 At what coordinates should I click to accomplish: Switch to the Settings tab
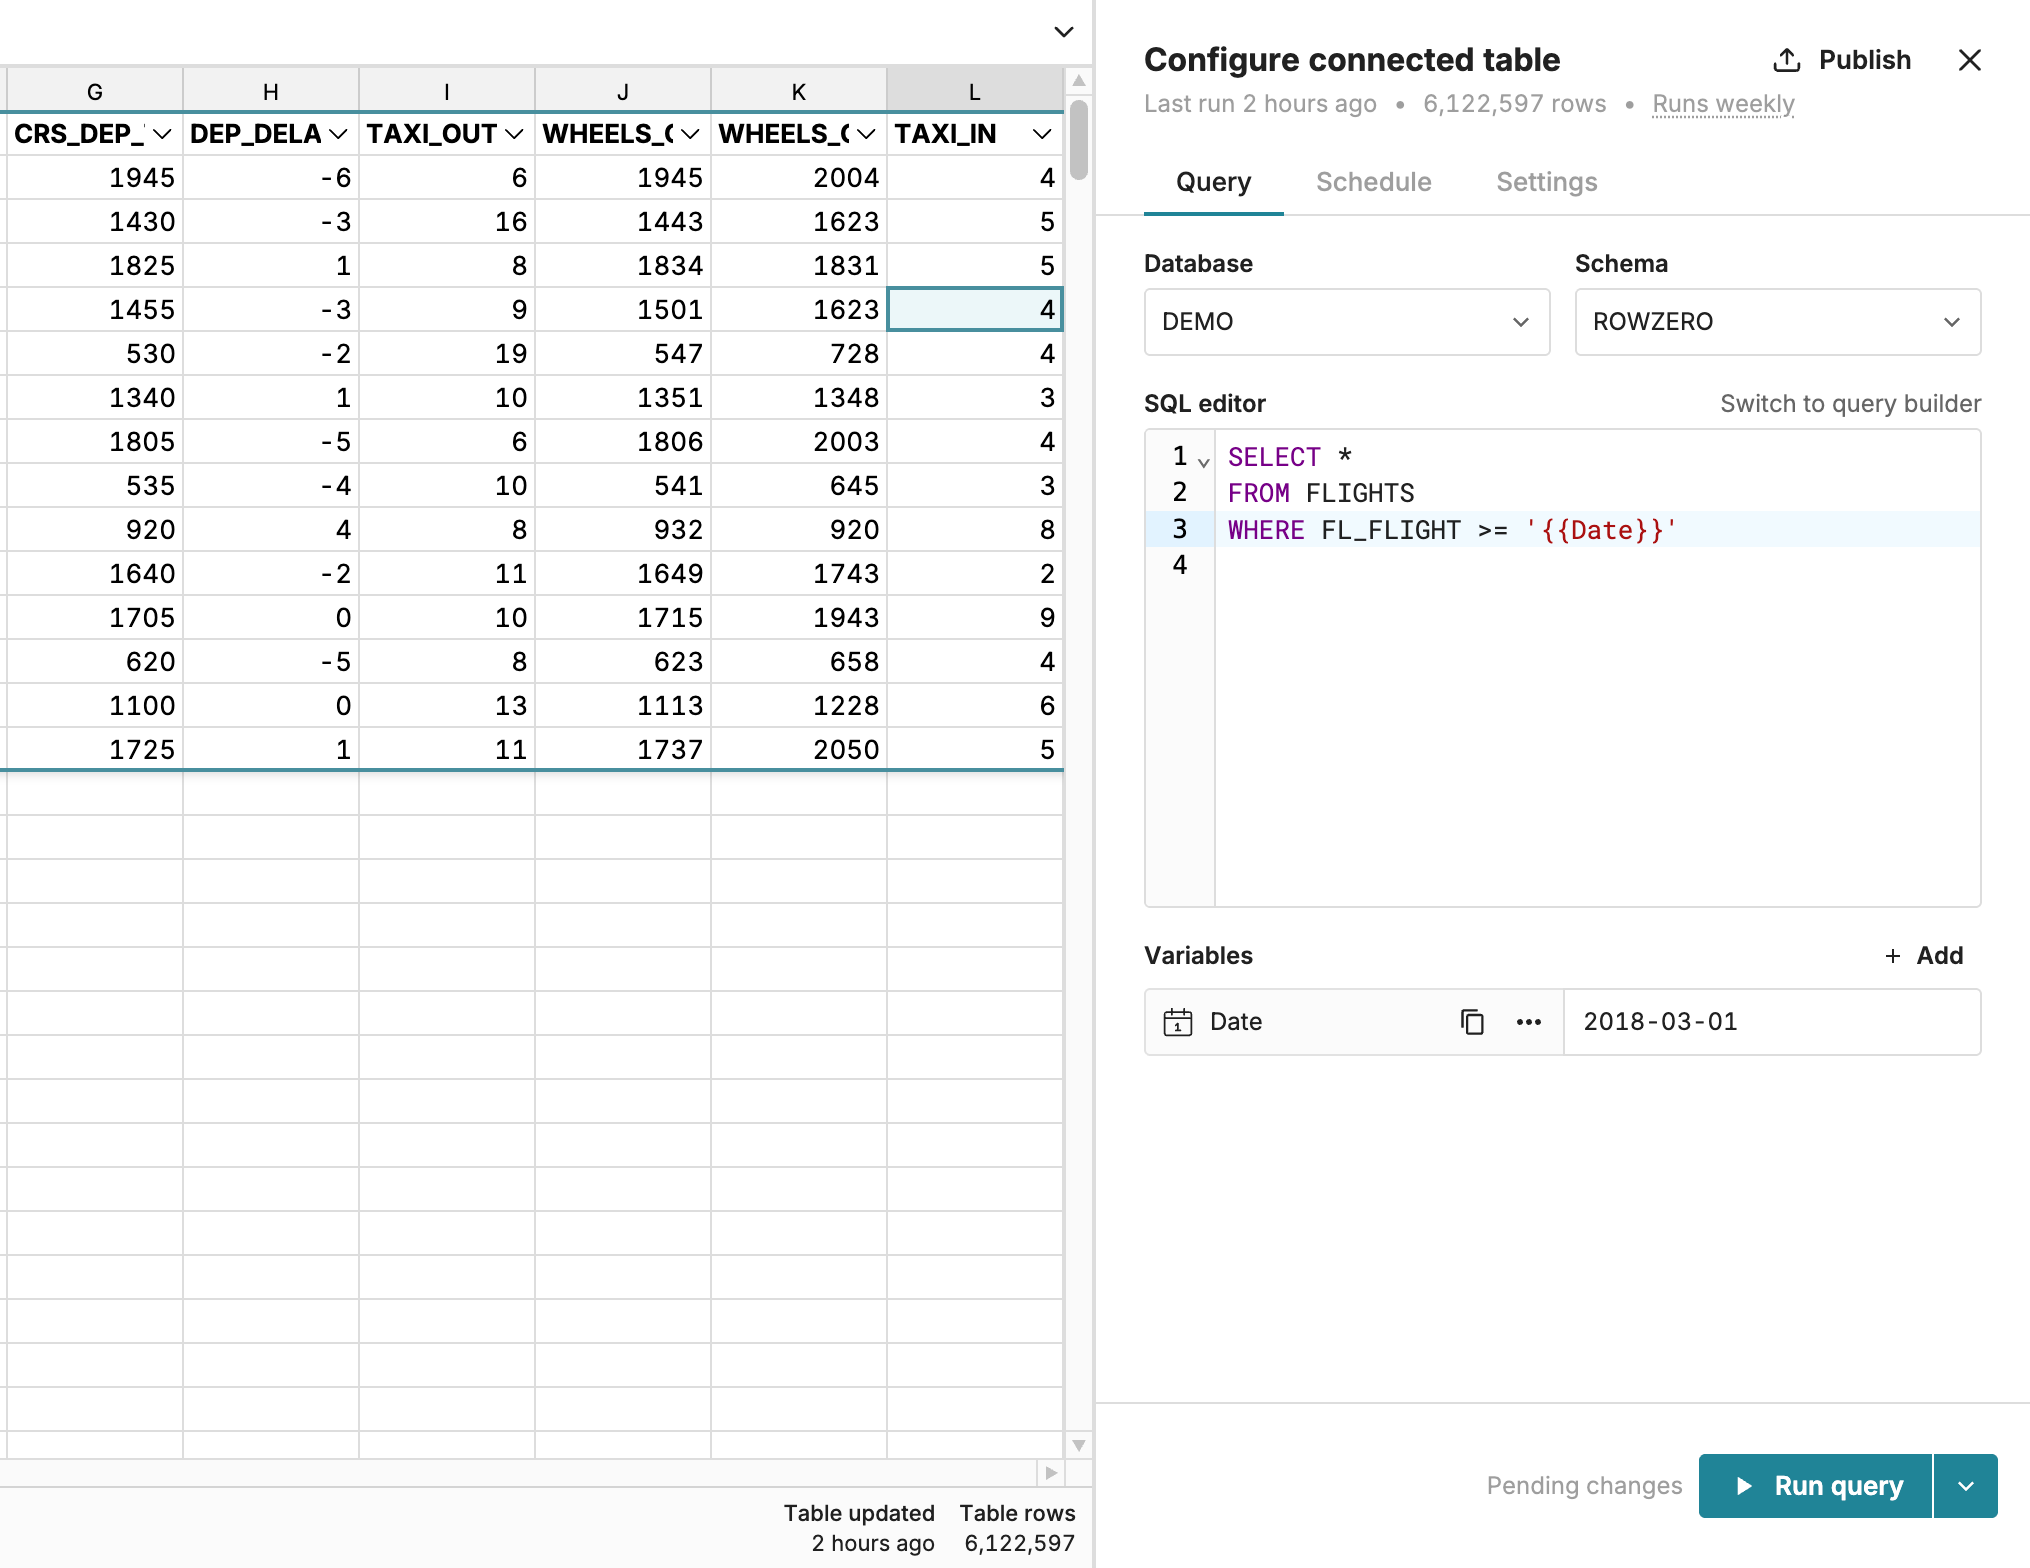[x=1546, y=182]
